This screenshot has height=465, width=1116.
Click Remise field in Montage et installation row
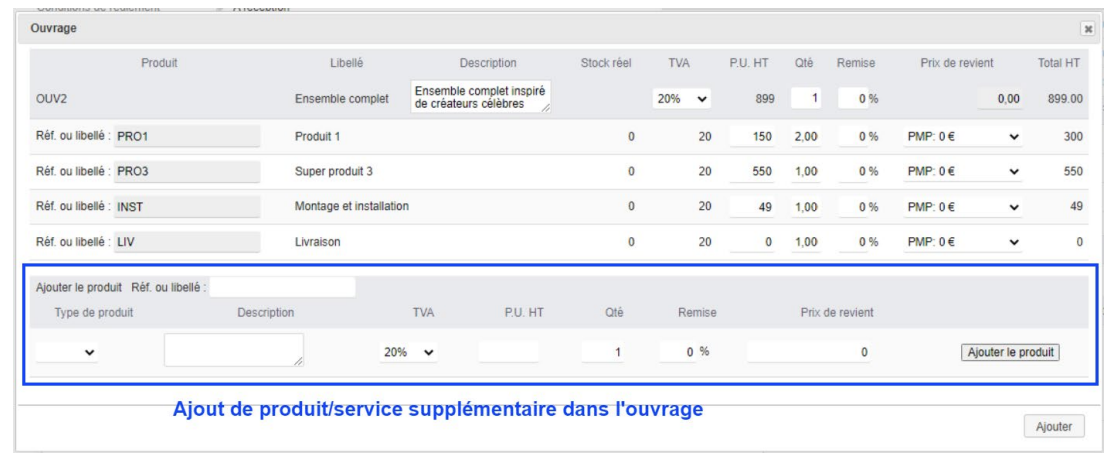858,207
